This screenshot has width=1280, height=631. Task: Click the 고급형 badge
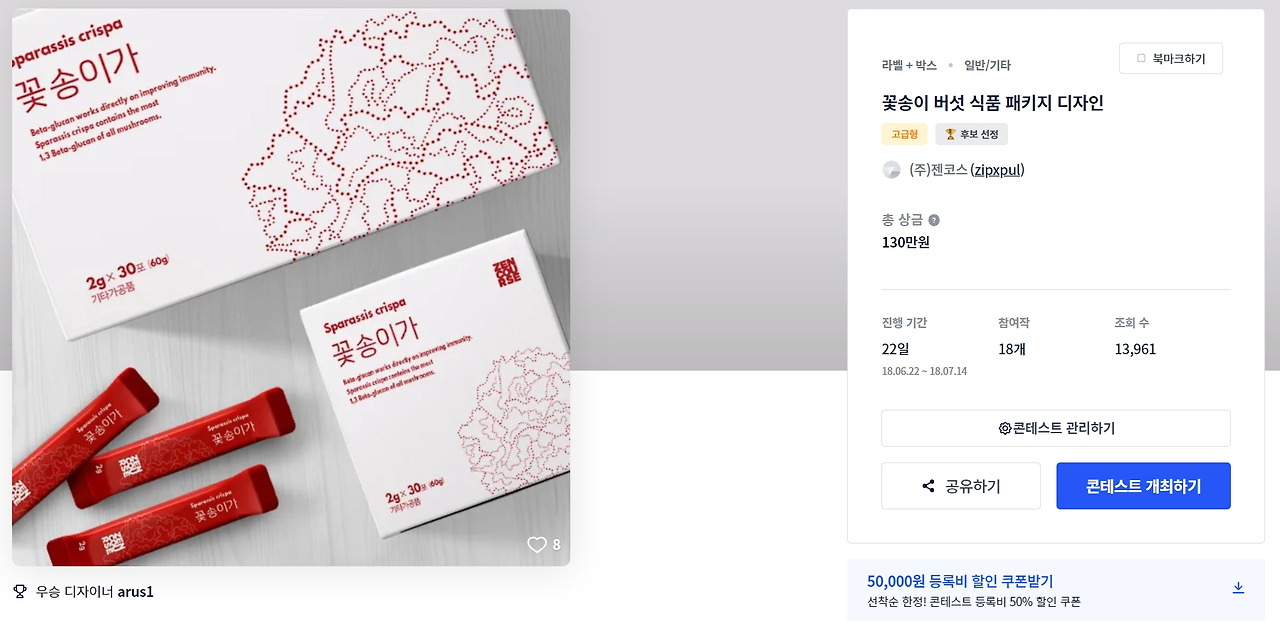[905, 134]
